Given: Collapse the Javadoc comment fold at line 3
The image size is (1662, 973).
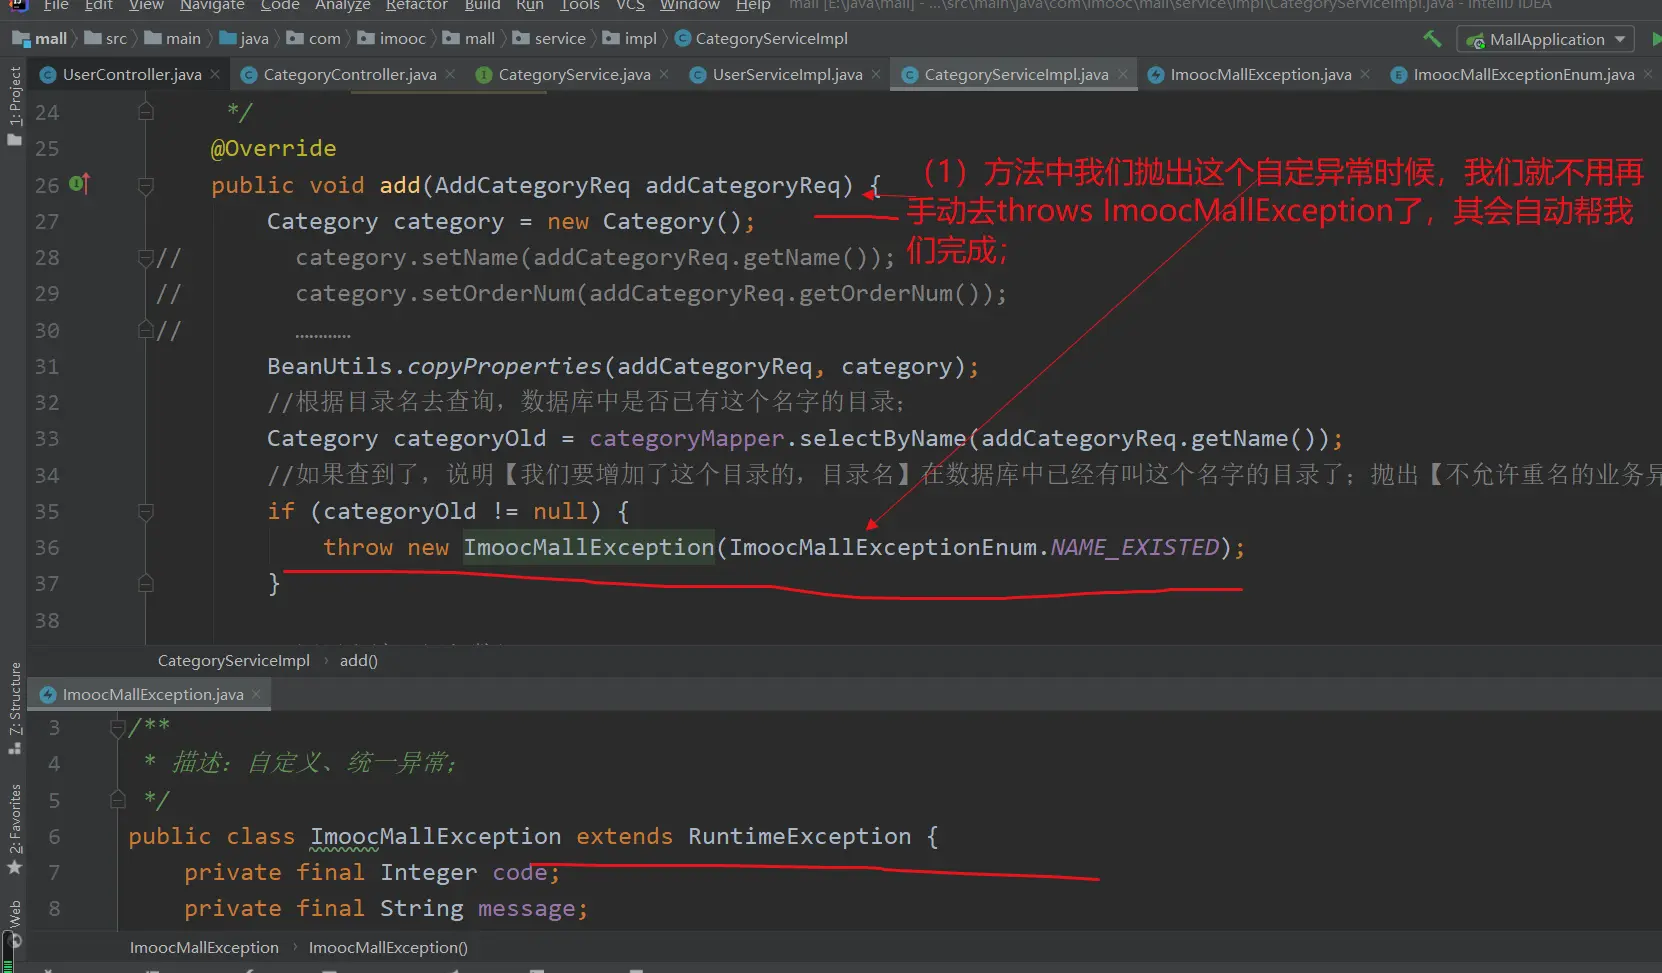Looking at the screenshot, I should coord(118,728).
